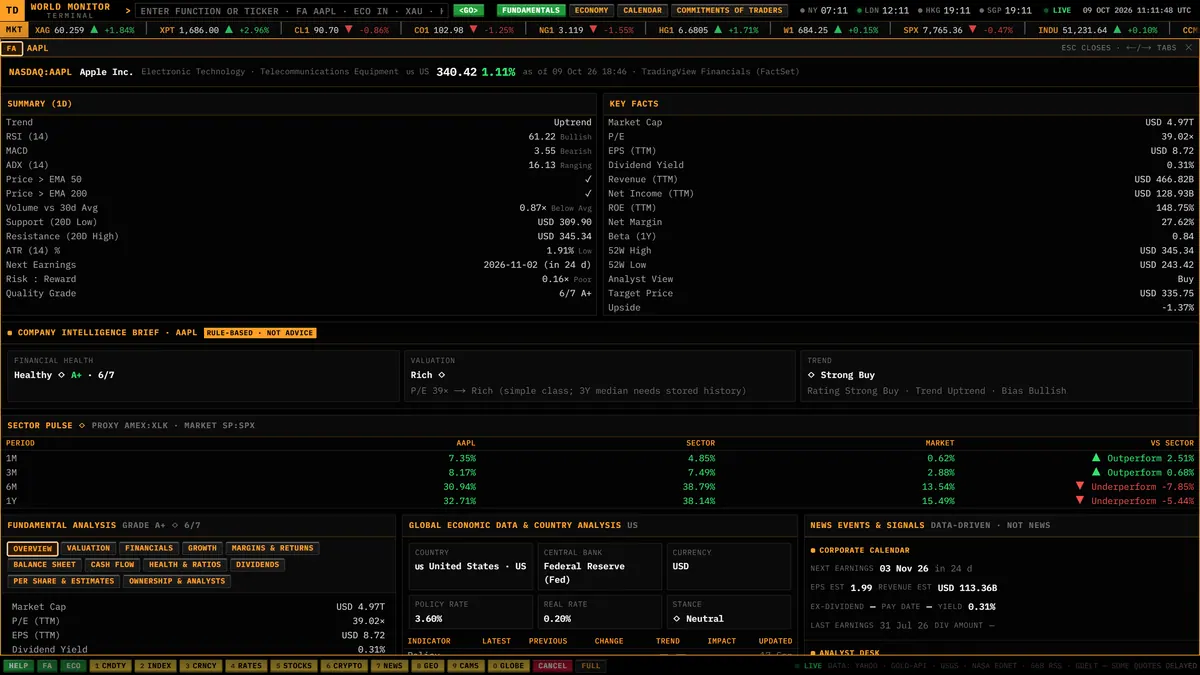
Task: Click the FA badge beside AAPL
Action: (x=12, y=48)
